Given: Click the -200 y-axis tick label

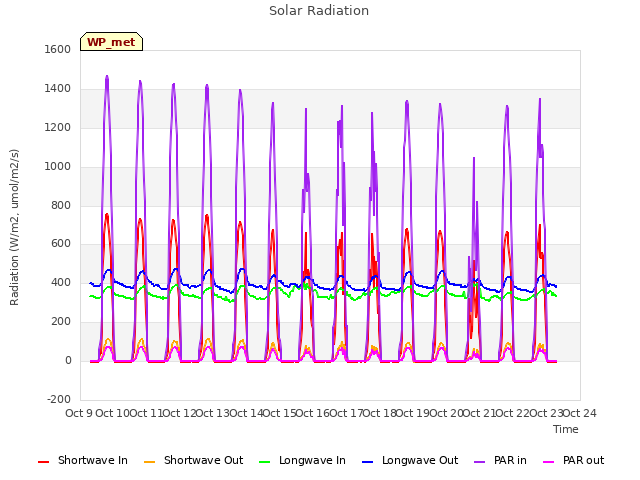Looking at the screenshot, I should click(59, 399).
